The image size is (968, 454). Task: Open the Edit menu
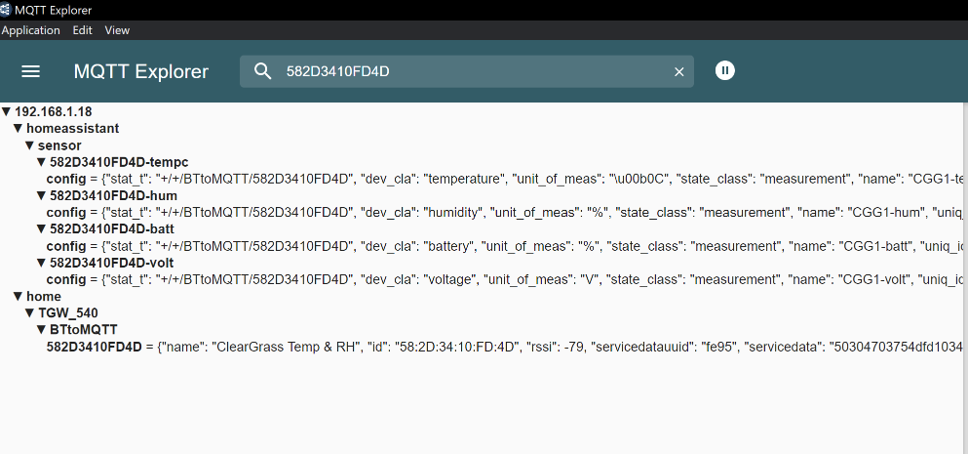click(82, 30)
